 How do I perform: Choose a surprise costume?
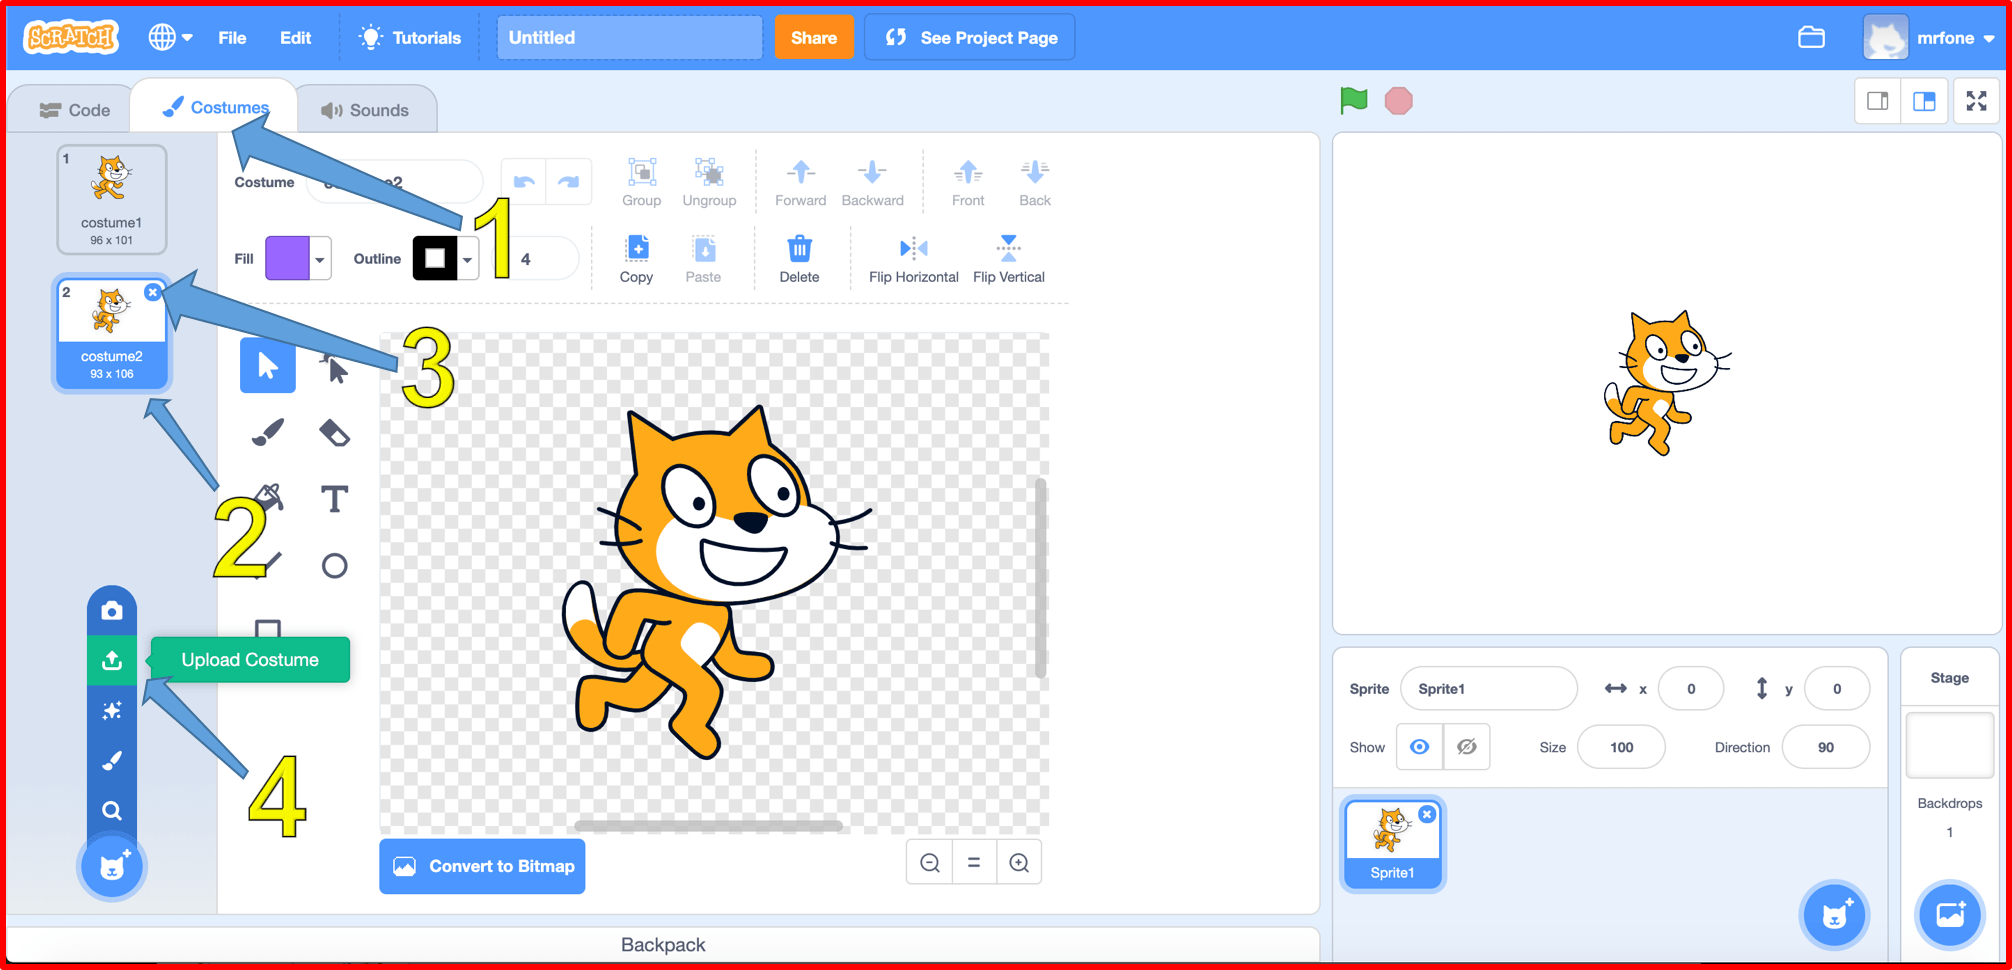[x=112, y=711]
